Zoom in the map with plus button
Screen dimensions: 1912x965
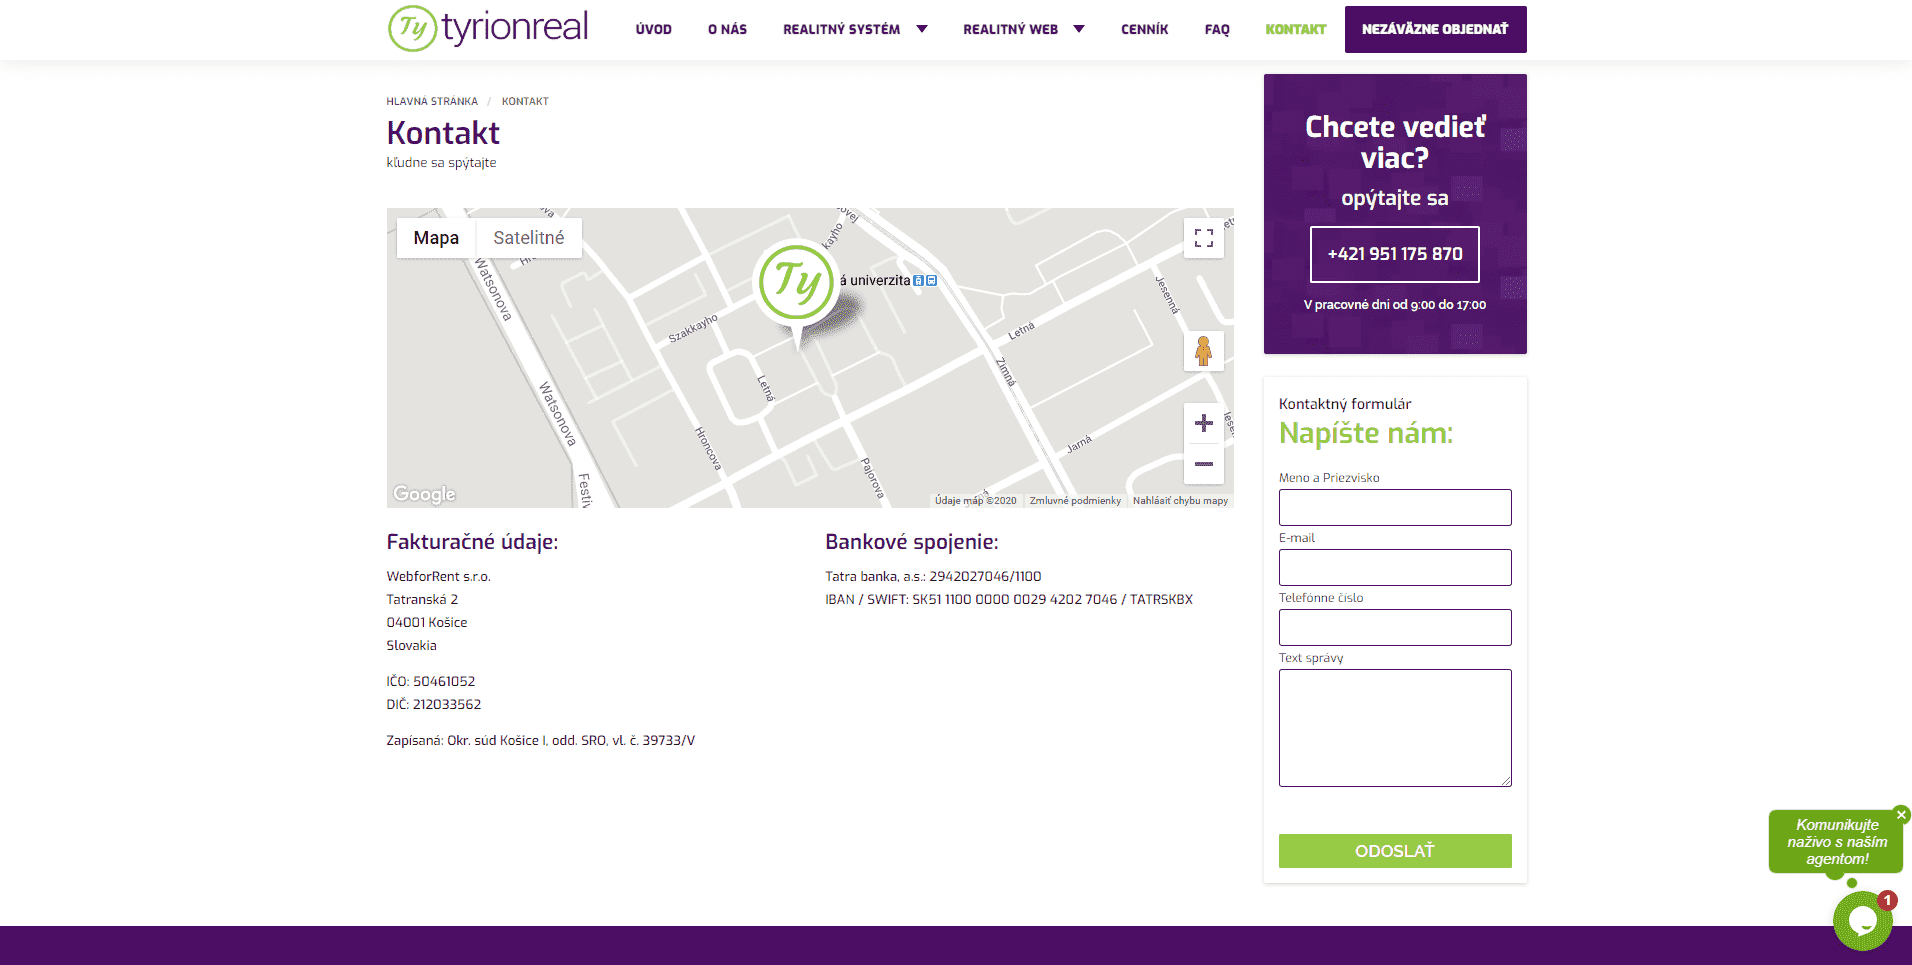click(1204, 423)
